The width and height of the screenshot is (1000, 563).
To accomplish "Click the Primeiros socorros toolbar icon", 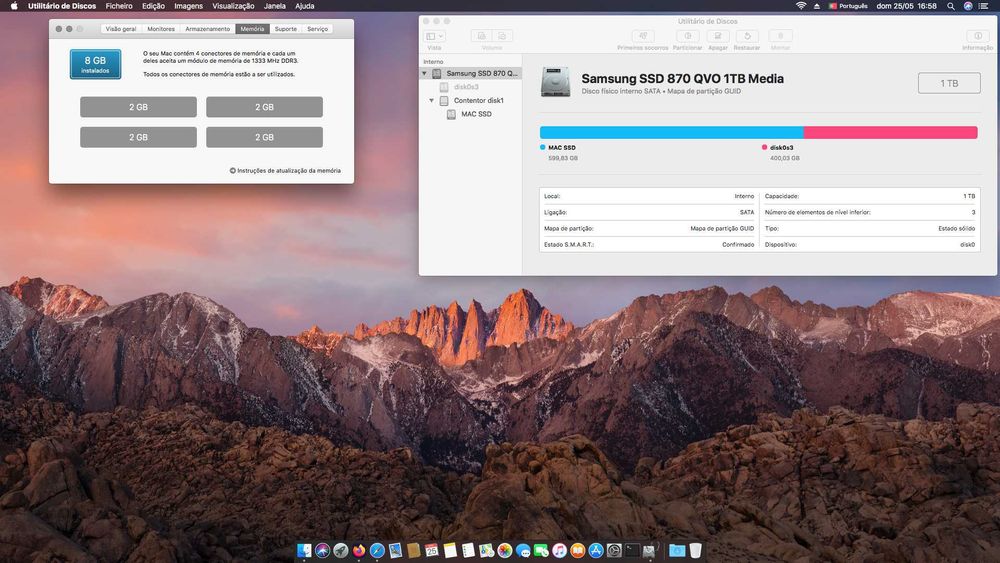I will (642, 36).
